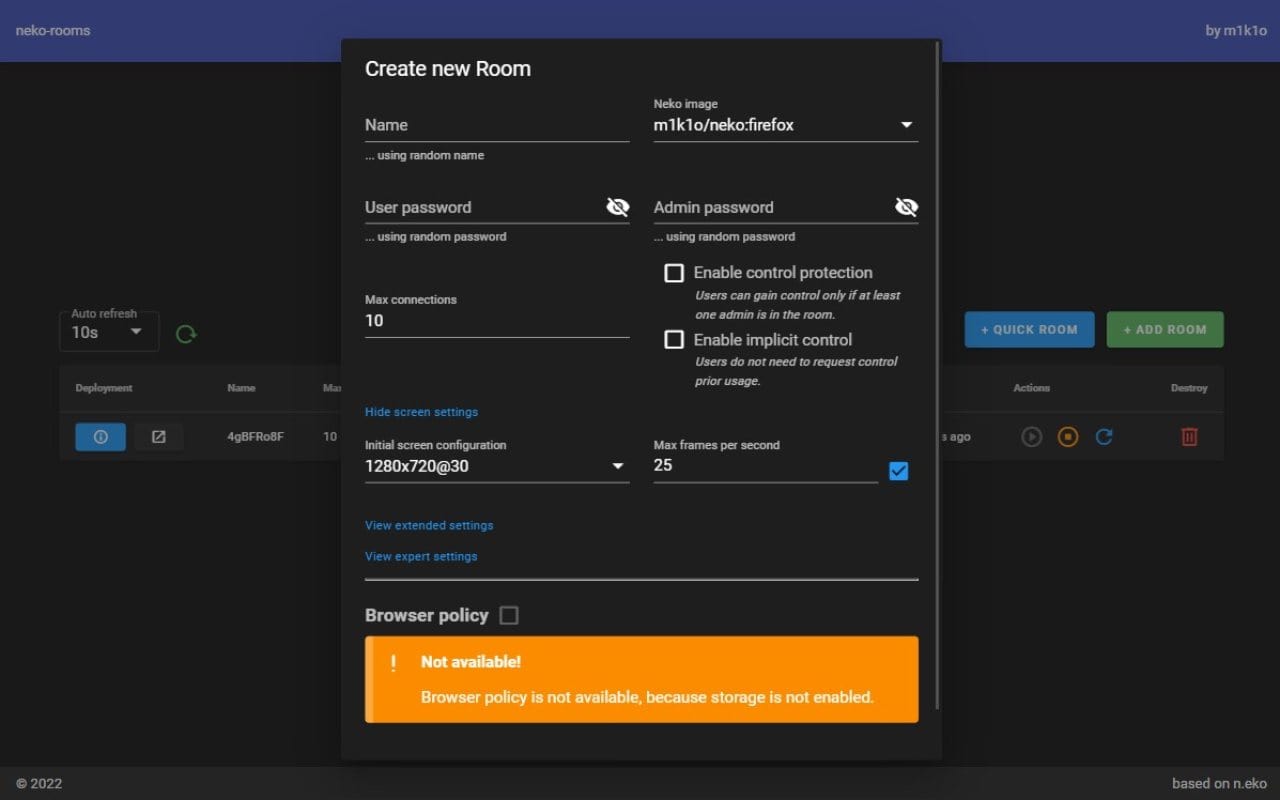
Task: Check the Browser policy checkbox
Action: 509,615
